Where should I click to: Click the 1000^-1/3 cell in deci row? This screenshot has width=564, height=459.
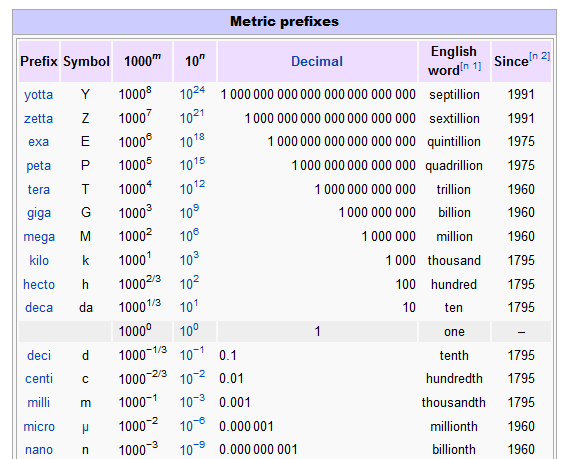click(x=143, y=354)
